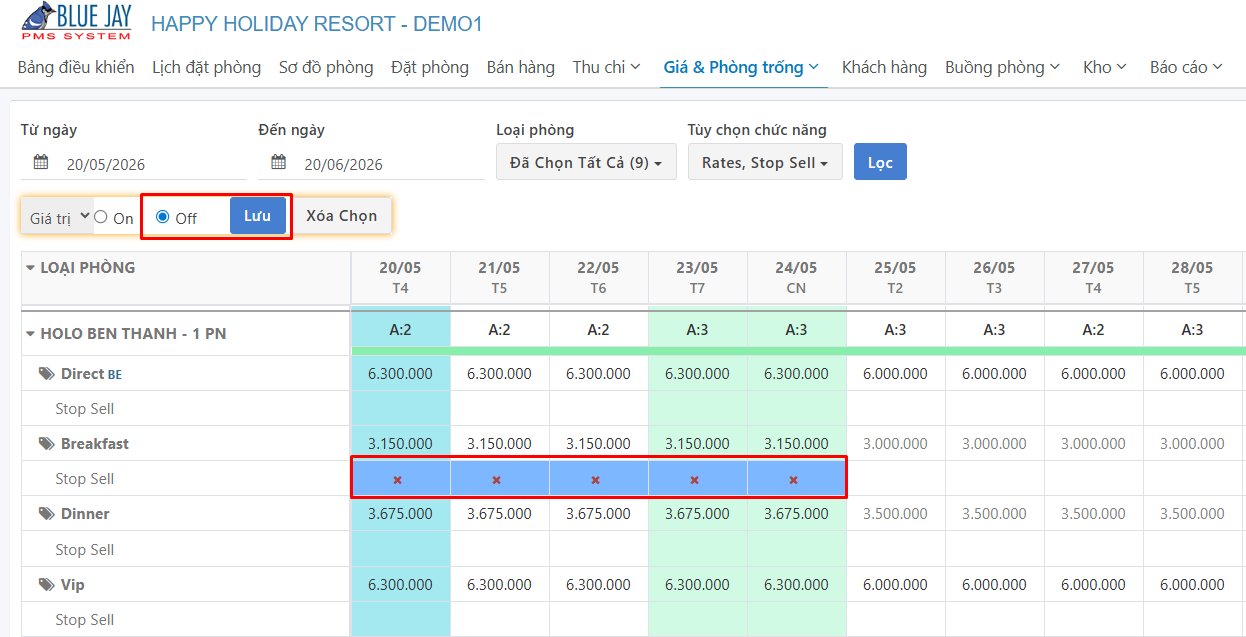Click the Breakfast rate 3.150.000 under 22/05
This screenshot has height=637, width=1246.
pyautogui.click(x=598, y=444)
